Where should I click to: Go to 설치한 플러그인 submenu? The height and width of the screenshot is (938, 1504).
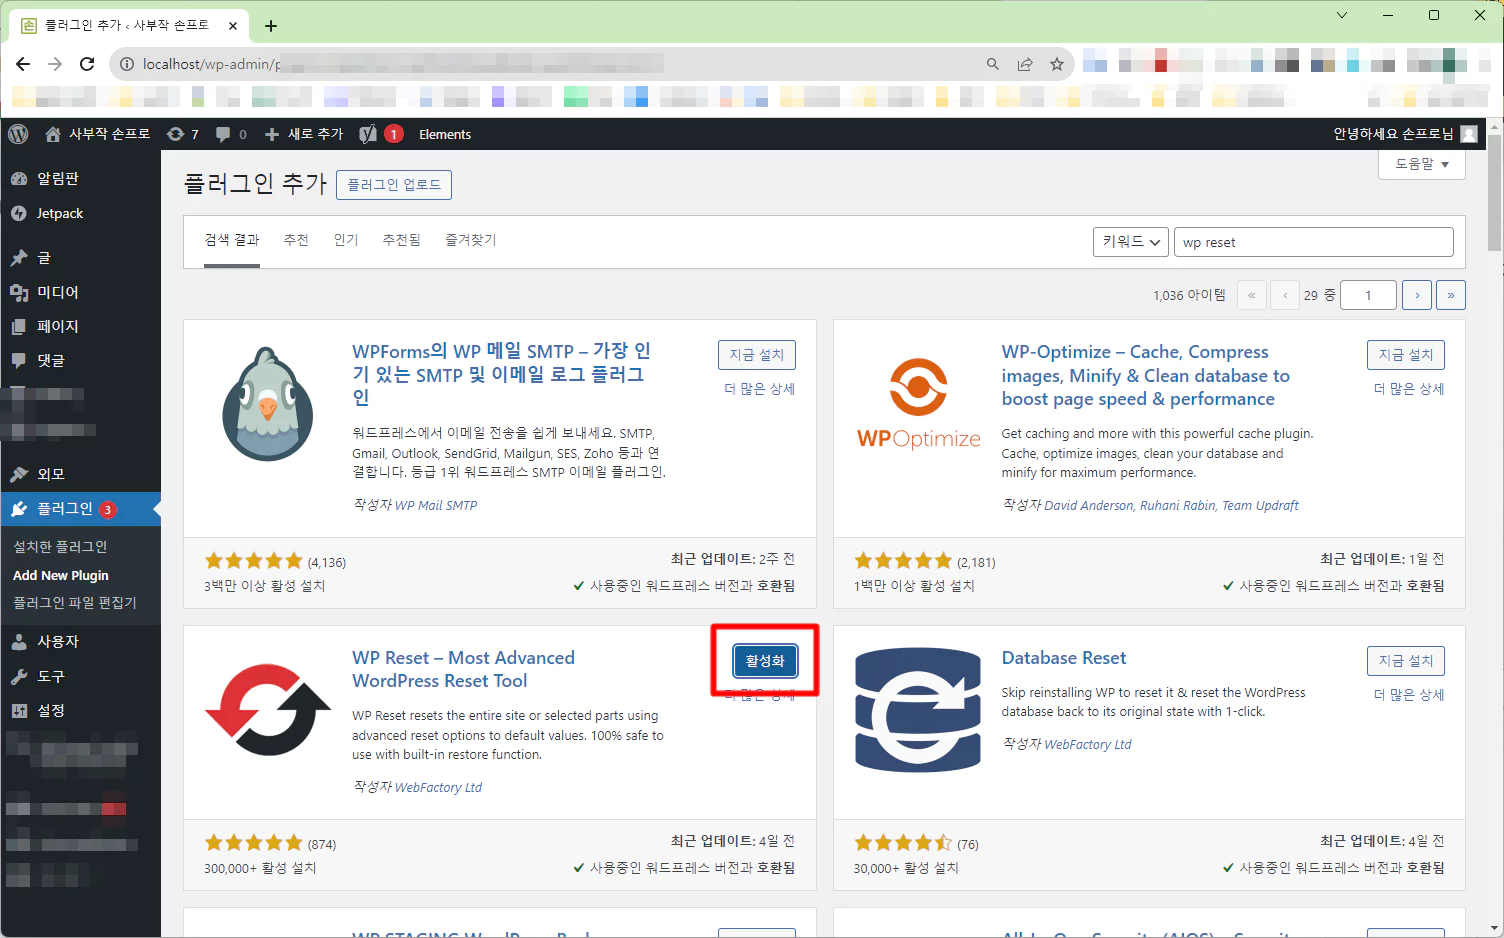coord(60,547)
